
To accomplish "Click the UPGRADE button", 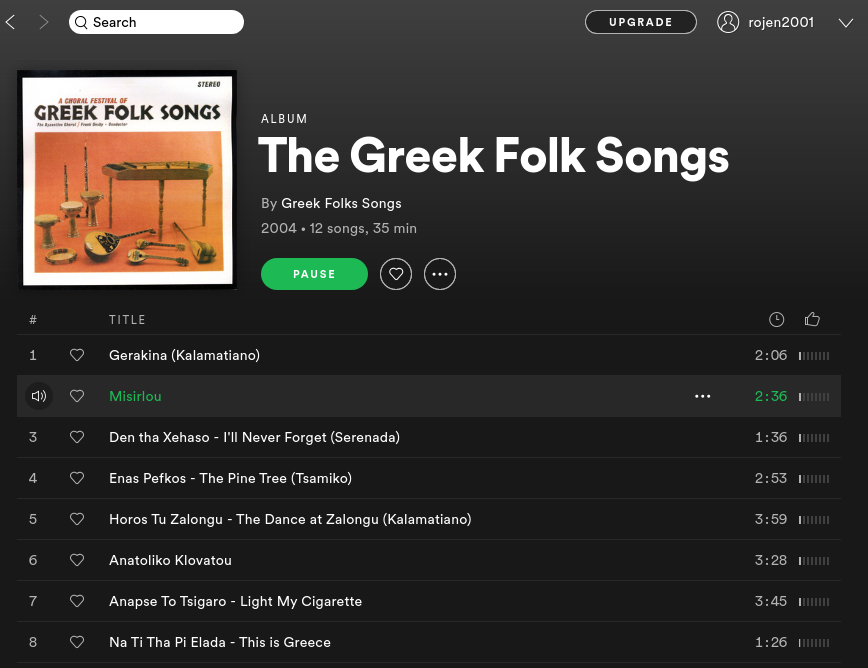I will 641,22.
